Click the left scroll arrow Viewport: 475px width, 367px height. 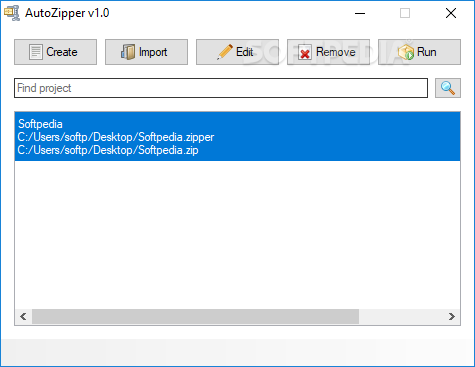click(x=23, y=316)
